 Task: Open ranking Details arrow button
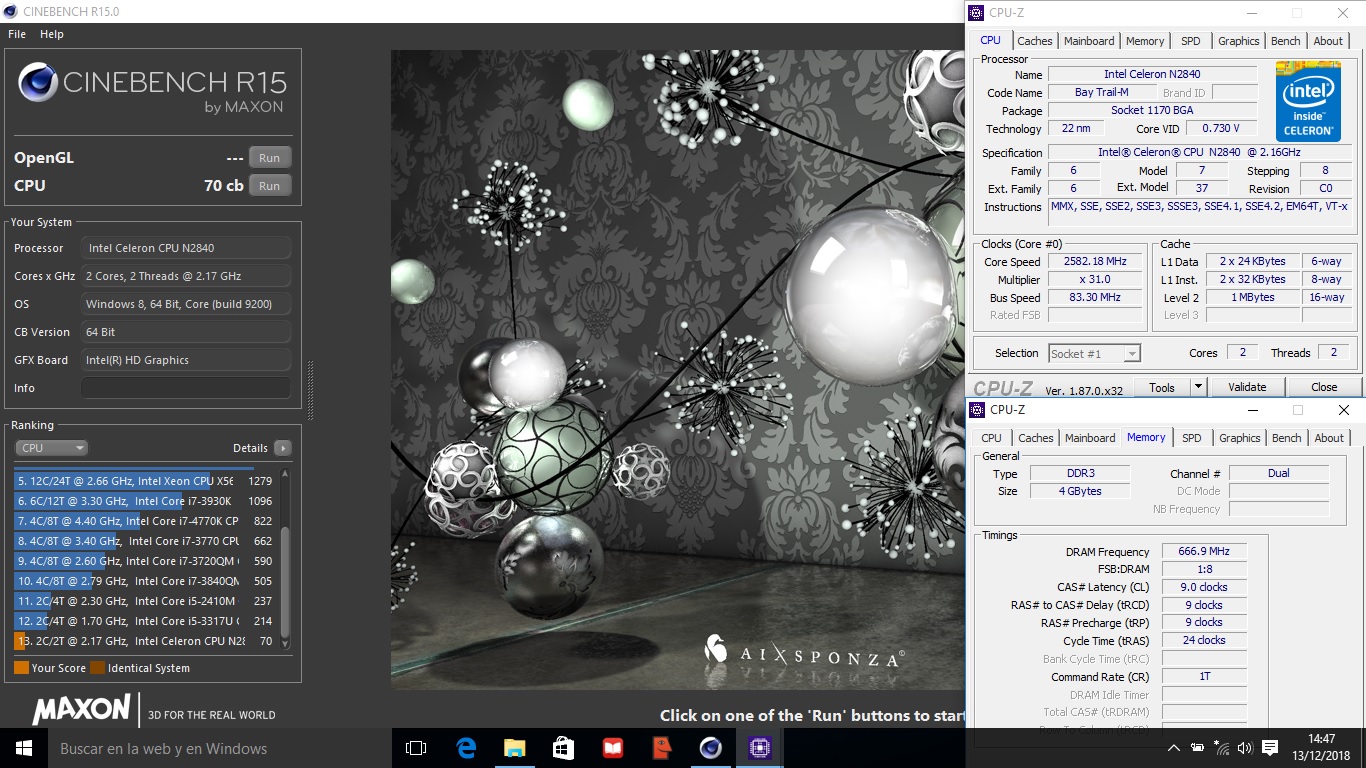[x=283, y=448]
